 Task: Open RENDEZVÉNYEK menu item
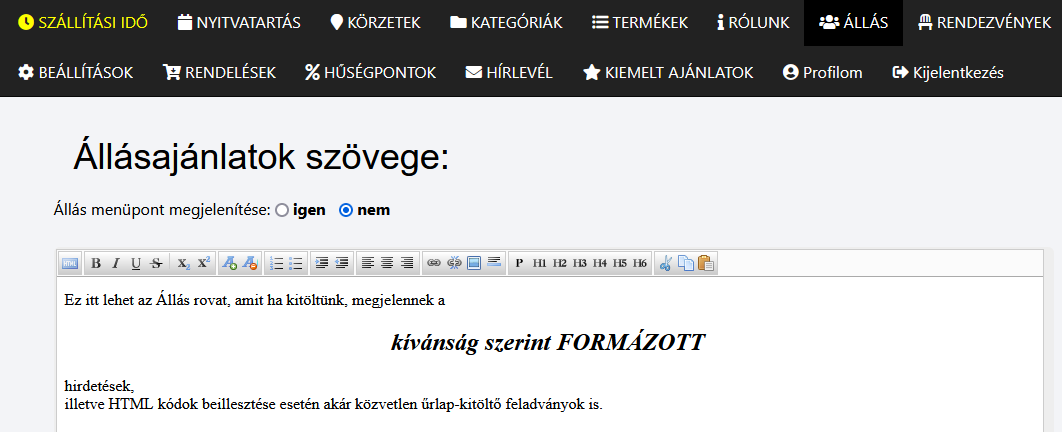point(984,22)
